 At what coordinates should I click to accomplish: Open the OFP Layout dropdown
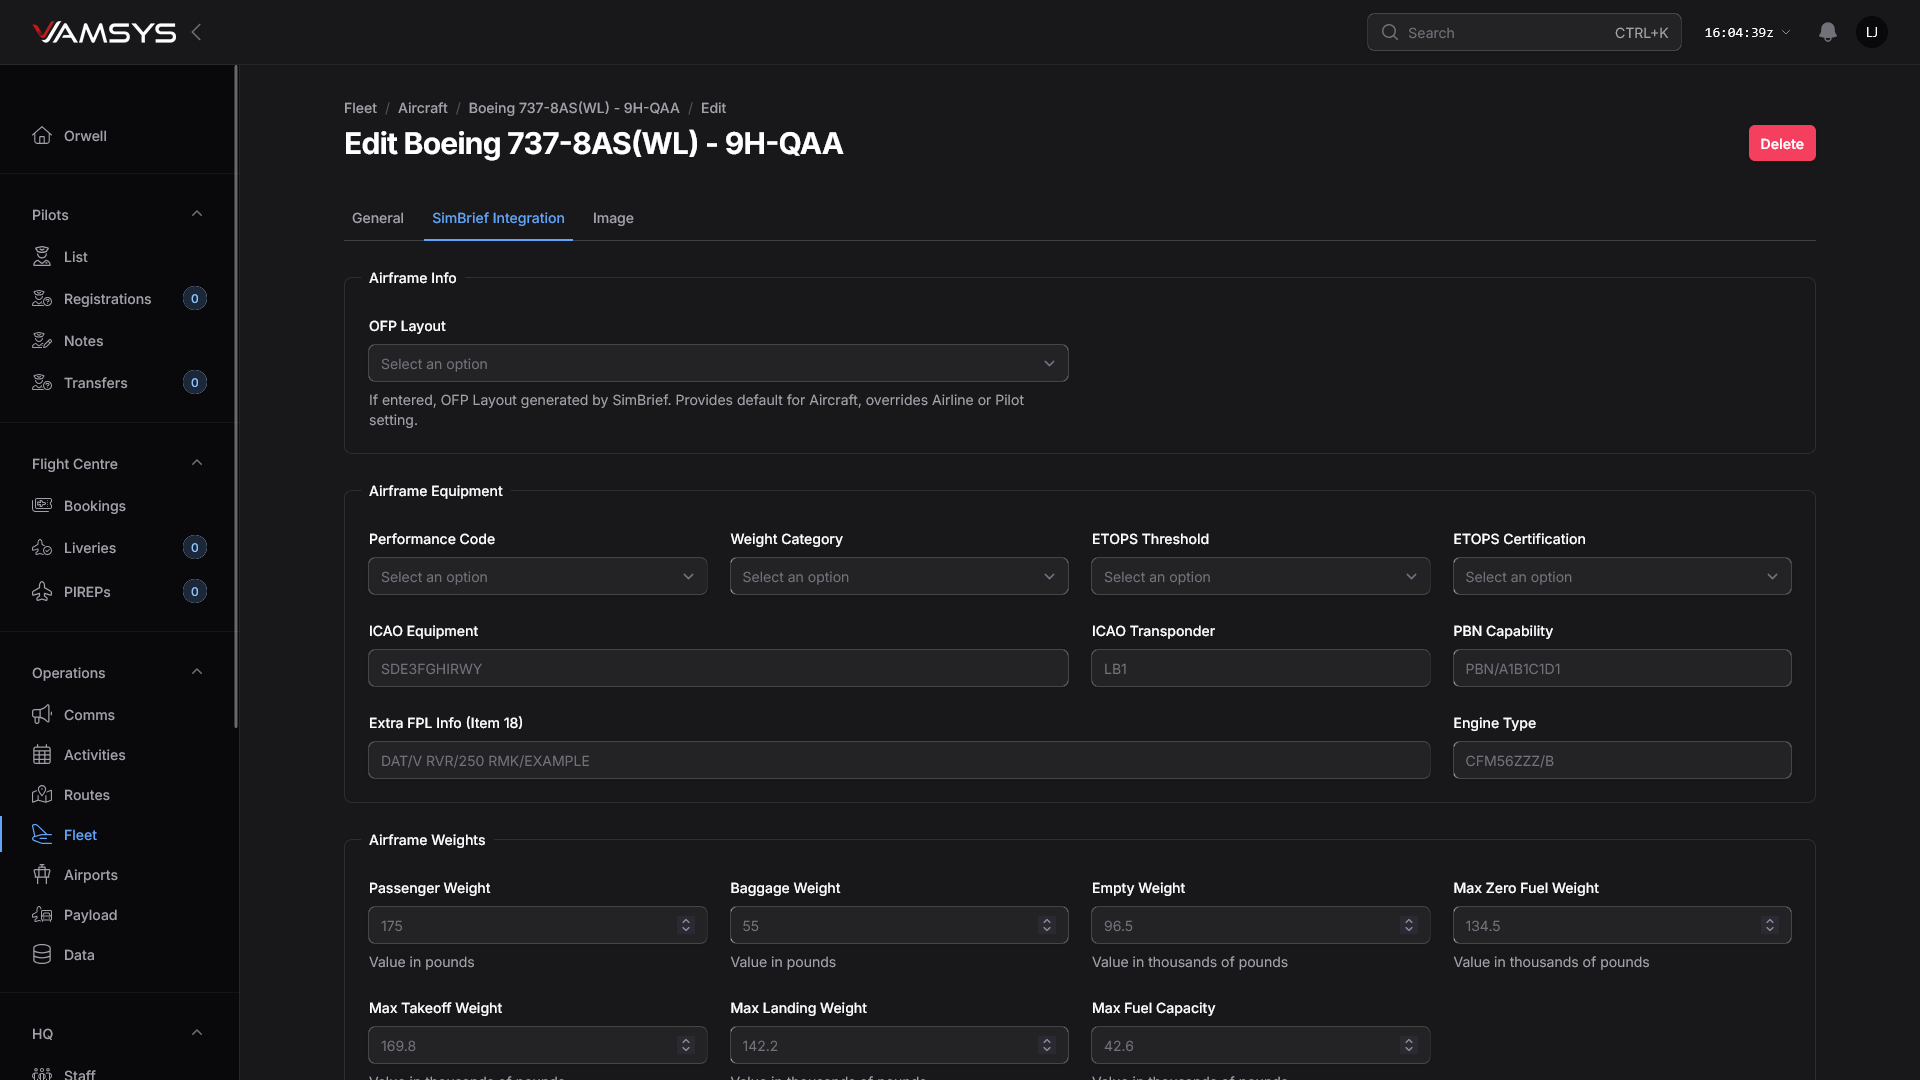(717, 364)
